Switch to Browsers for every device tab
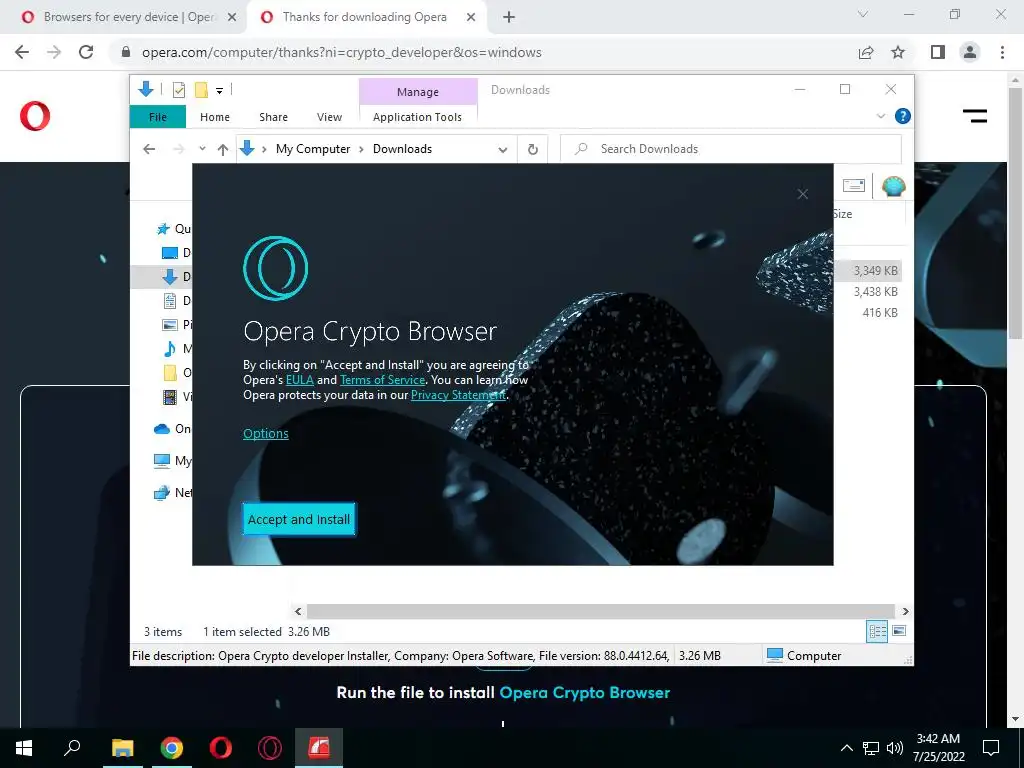 129,17
